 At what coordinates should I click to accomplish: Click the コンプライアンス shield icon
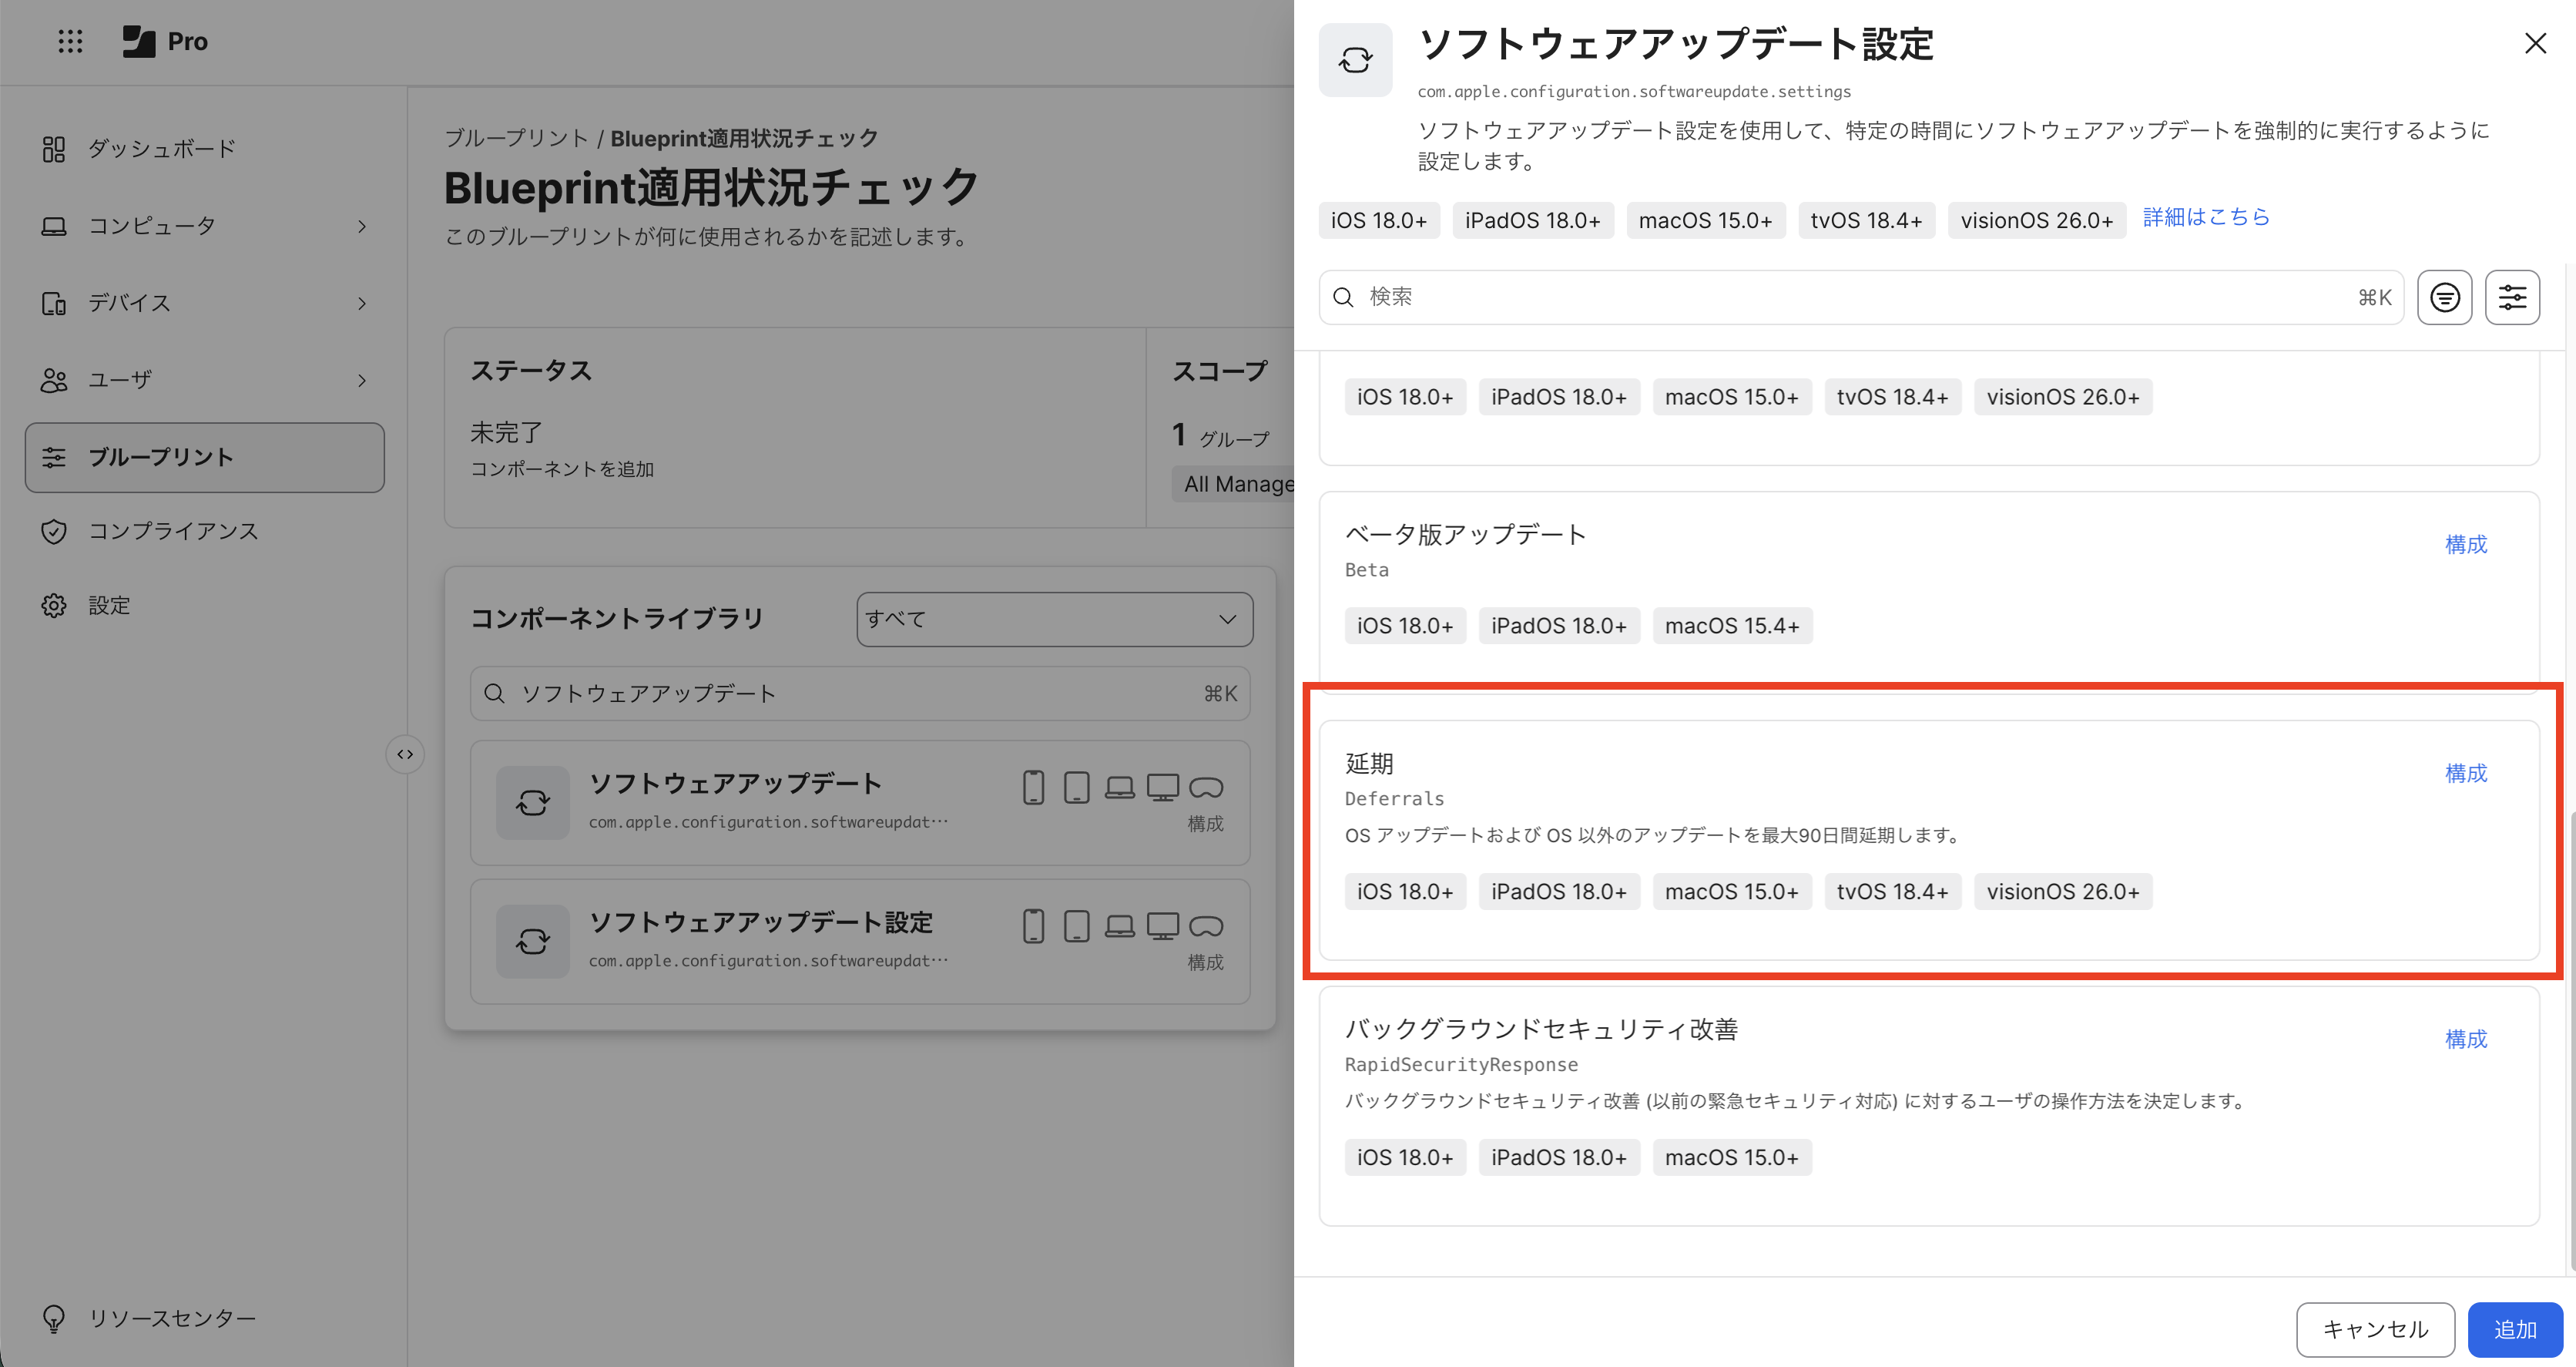pos(54,531)
